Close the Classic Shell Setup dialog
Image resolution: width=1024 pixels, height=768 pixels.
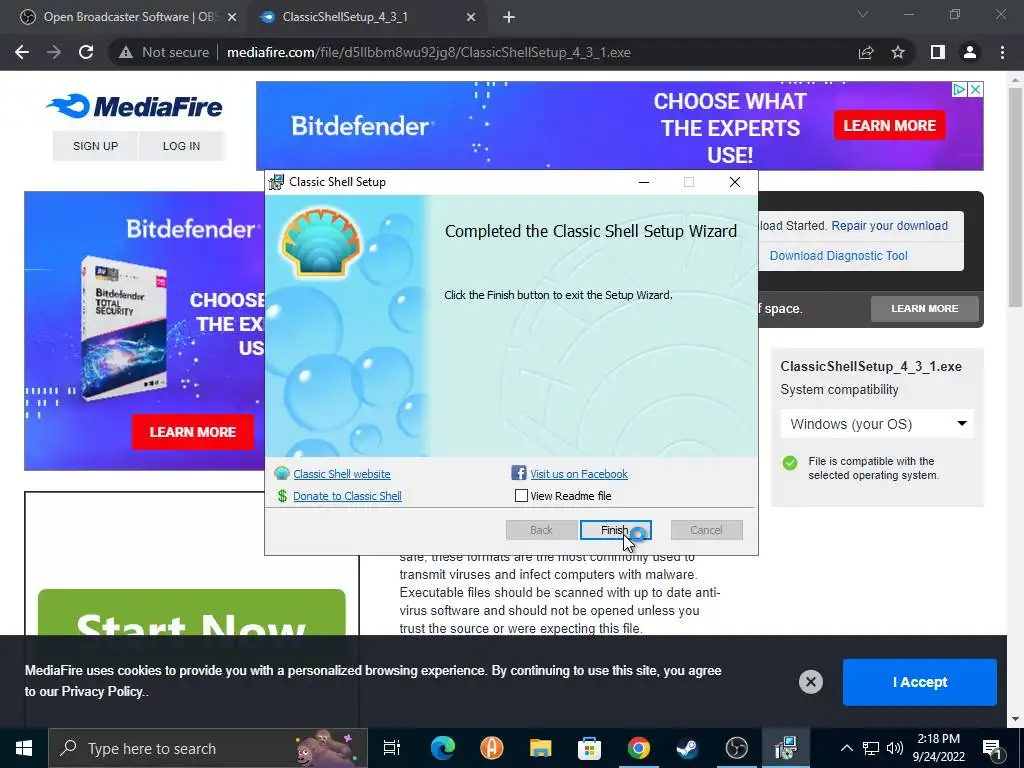[735, 182]
